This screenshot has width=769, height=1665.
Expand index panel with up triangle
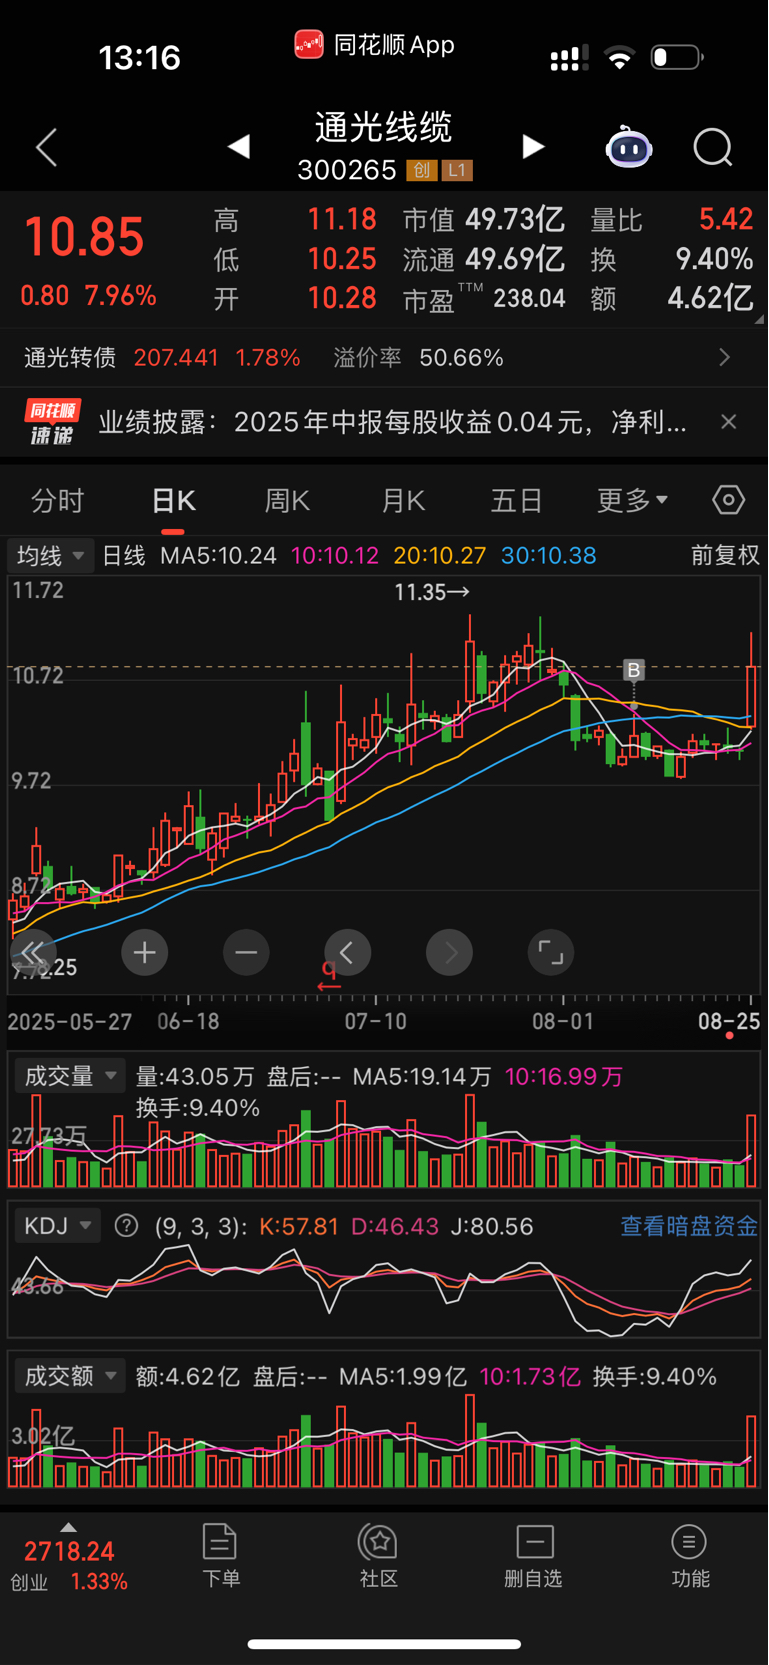click(68, 1527)
